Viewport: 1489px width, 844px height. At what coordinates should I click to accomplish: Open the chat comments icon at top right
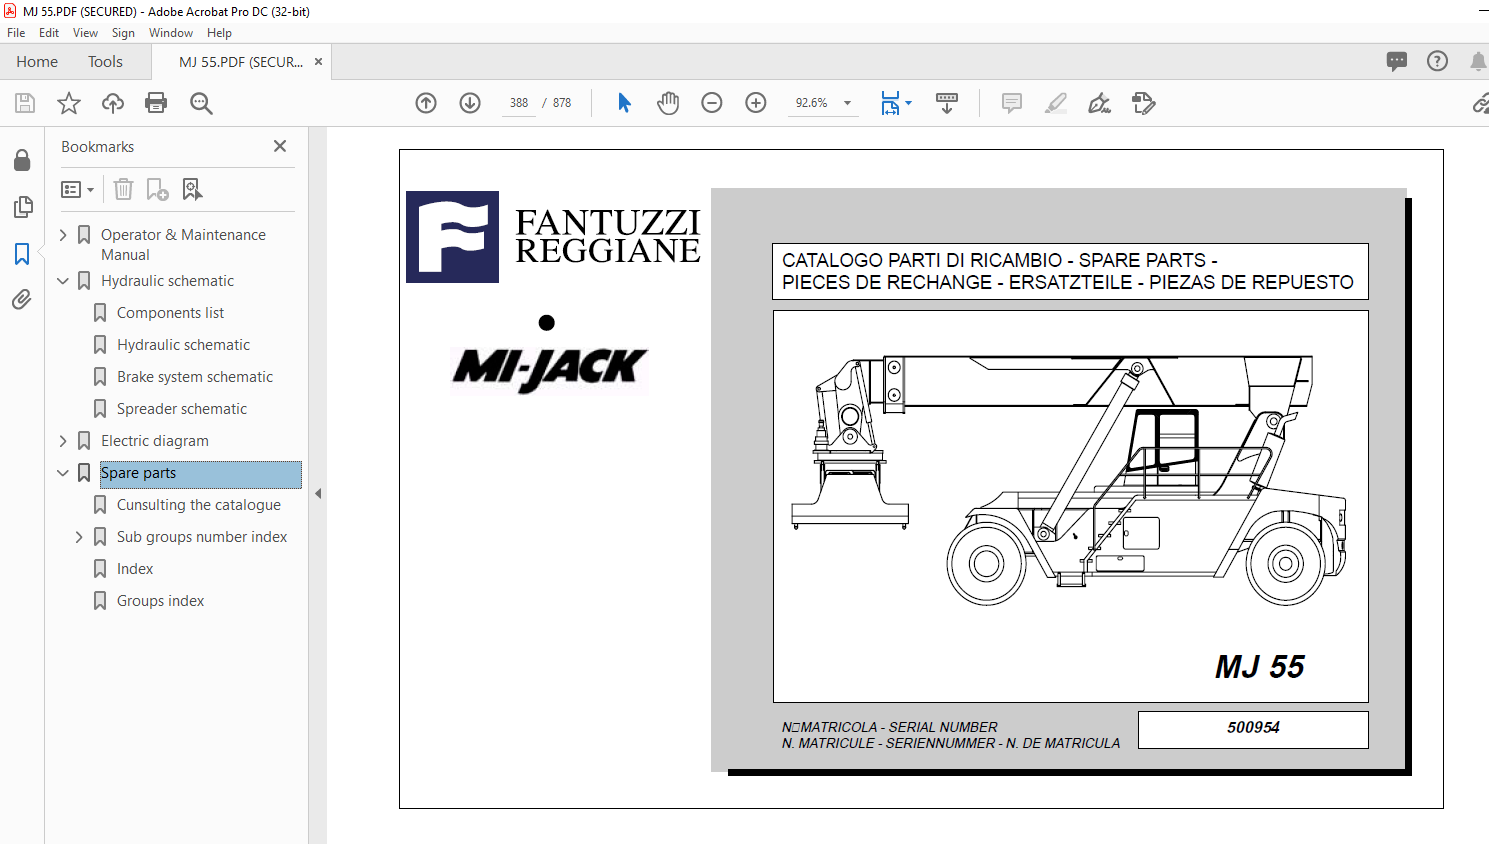coord(1397,61)
